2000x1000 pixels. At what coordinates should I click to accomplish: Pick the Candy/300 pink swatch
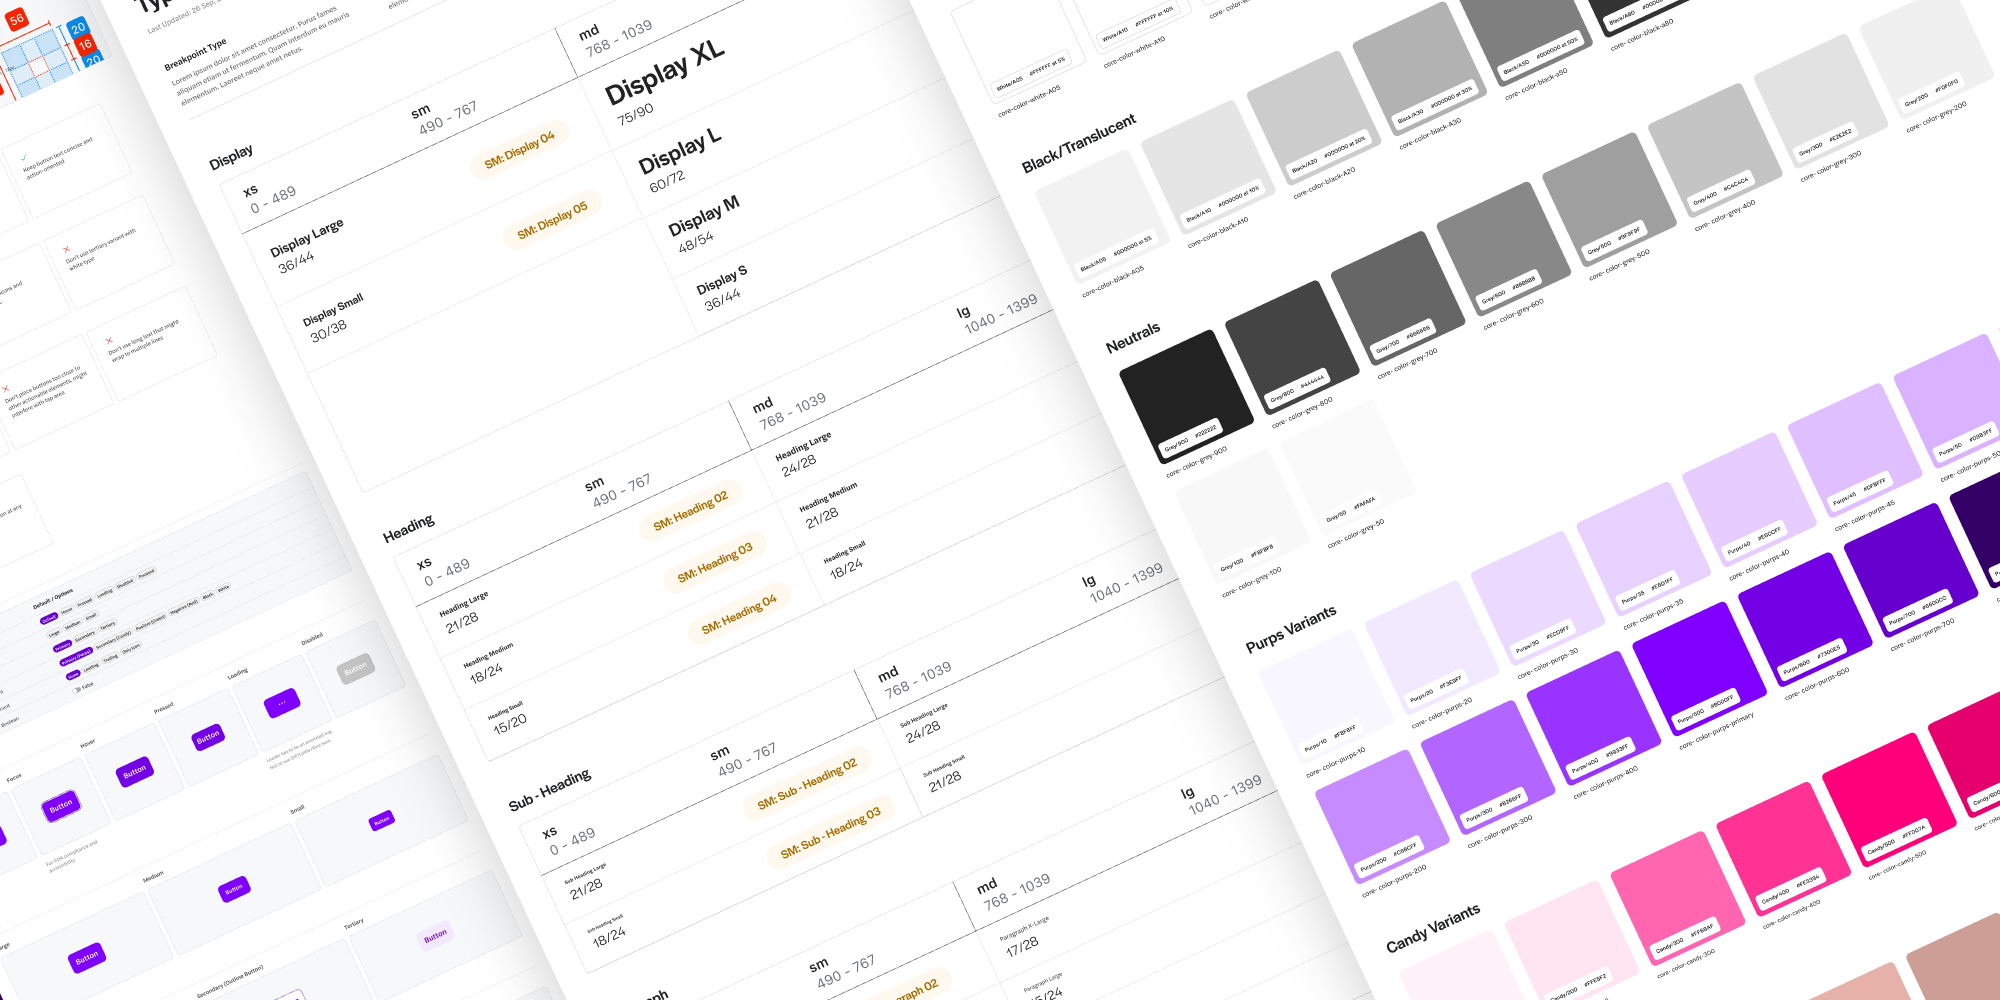tap(1678, 897)
